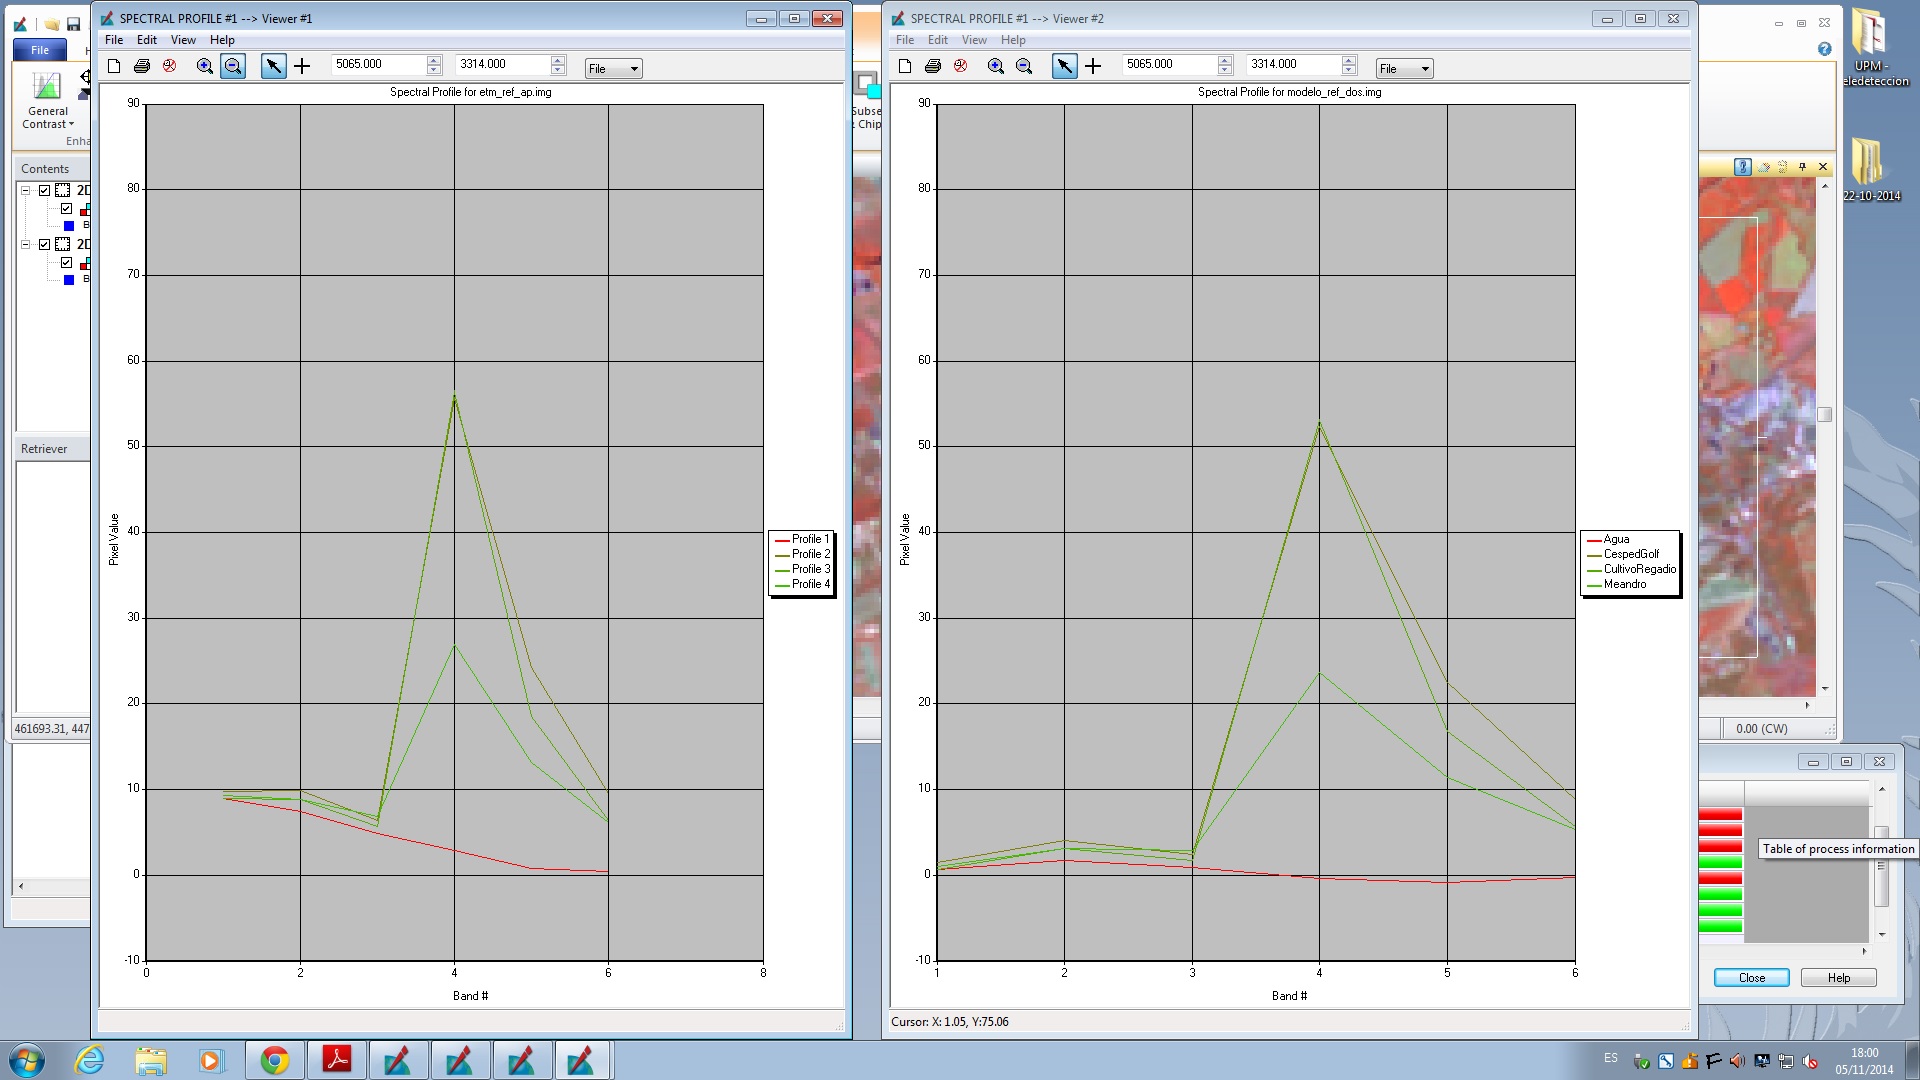
Task: Select the crosshair plus tool in Viewer #1 profile
Action: pyautogui.click(x=302, y=66)
